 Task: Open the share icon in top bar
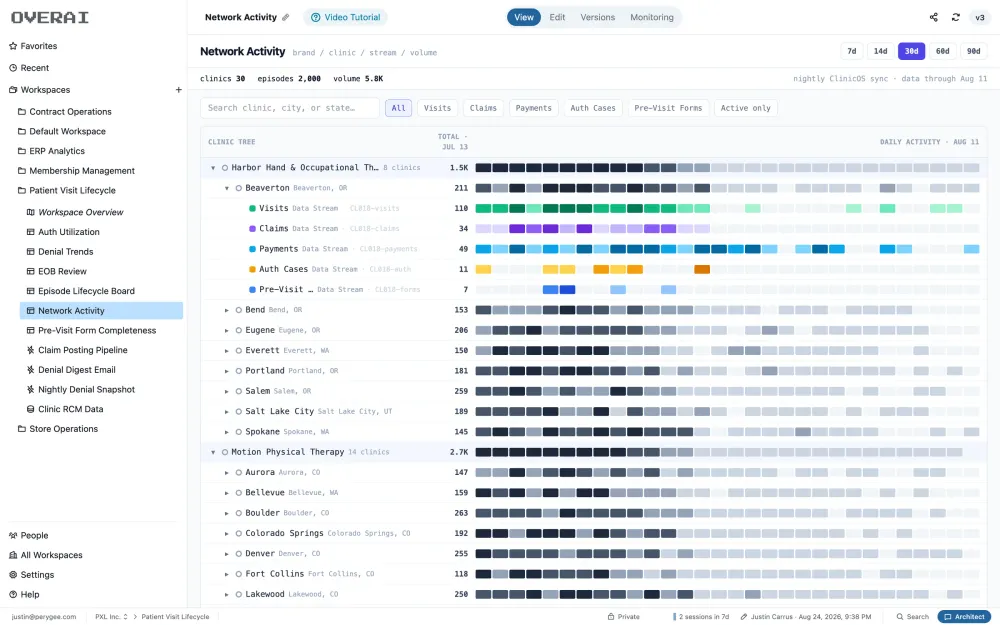[x=934, y=17]
